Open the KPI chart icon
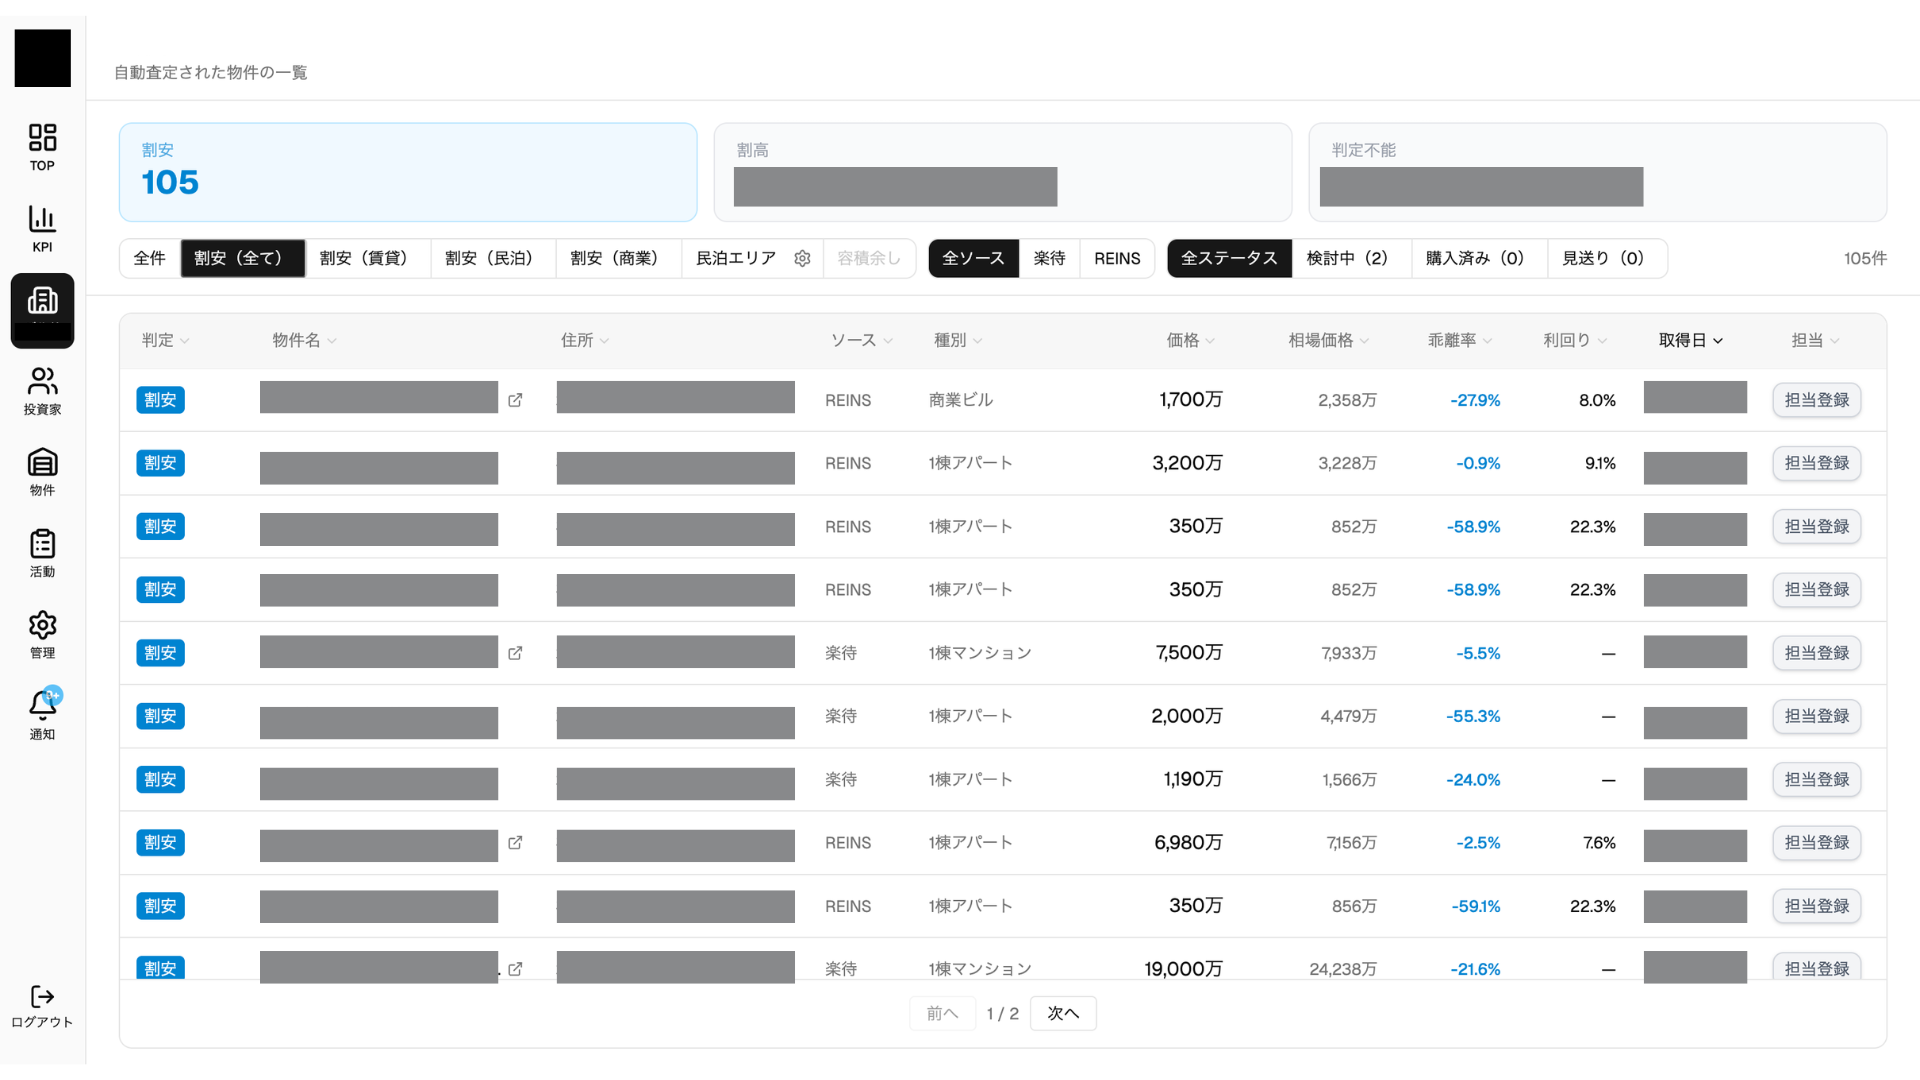 click(42, 229)
